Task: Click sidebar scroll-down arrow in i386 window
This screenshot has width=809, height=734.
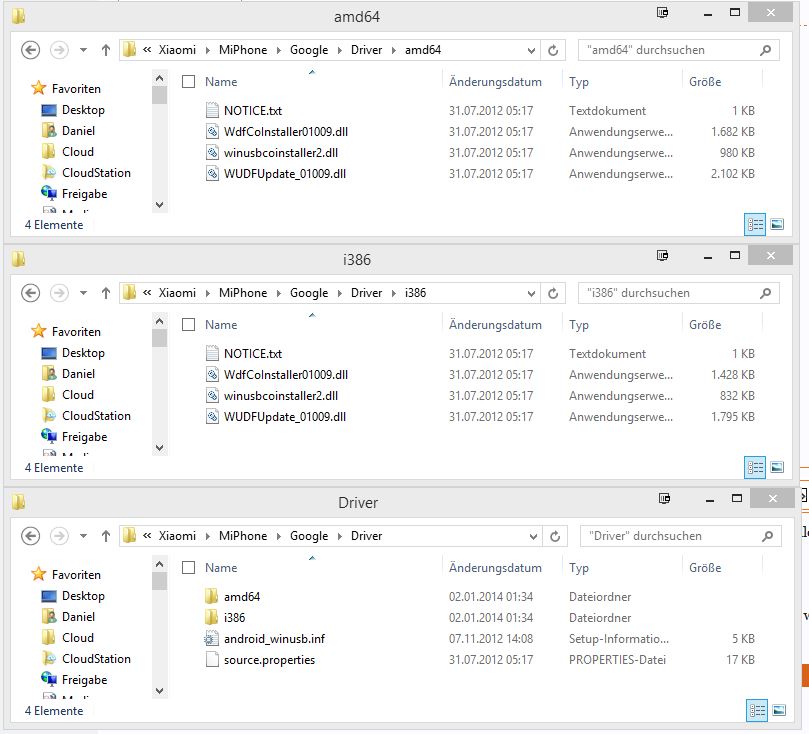Action: pos(159,448)
